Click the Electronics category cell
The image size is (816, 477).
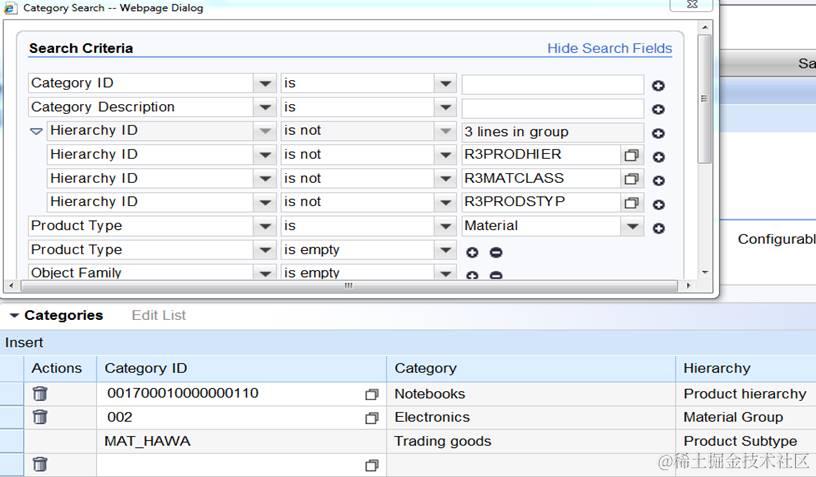pyautogui.click(x=531, y=417)
